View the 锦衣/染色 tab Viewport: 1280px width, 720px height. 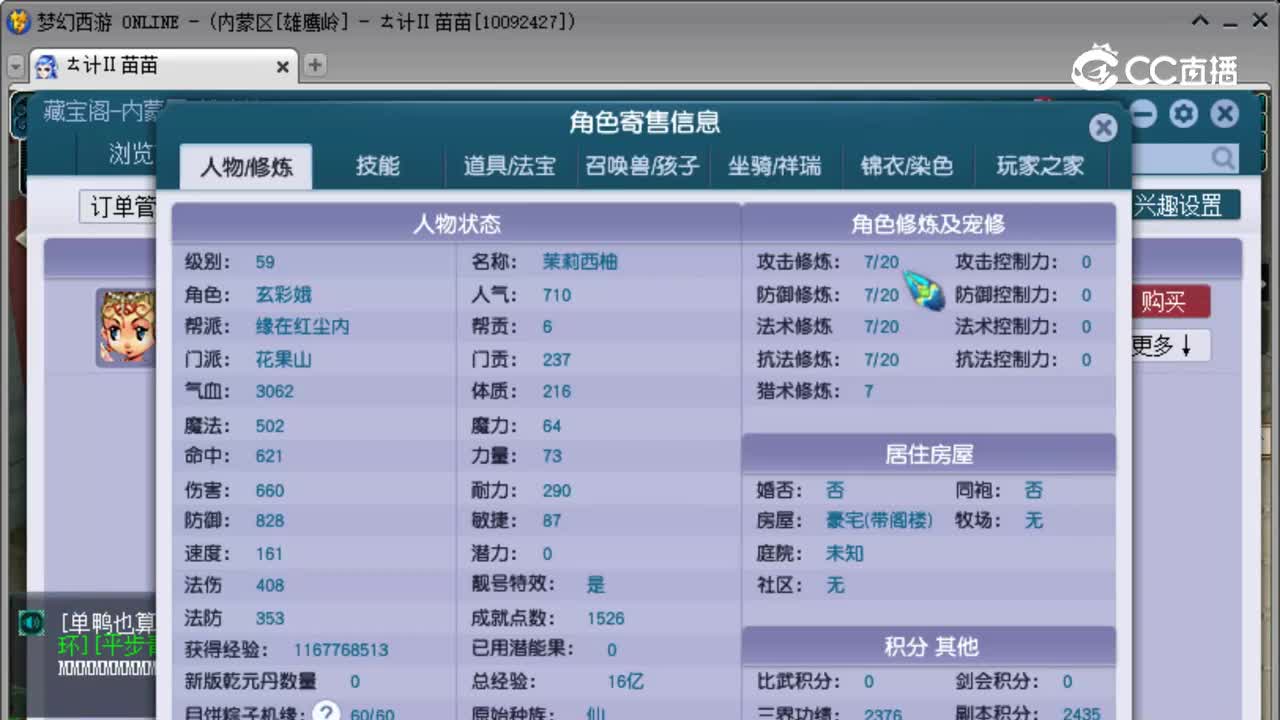(x=906, y=166)
